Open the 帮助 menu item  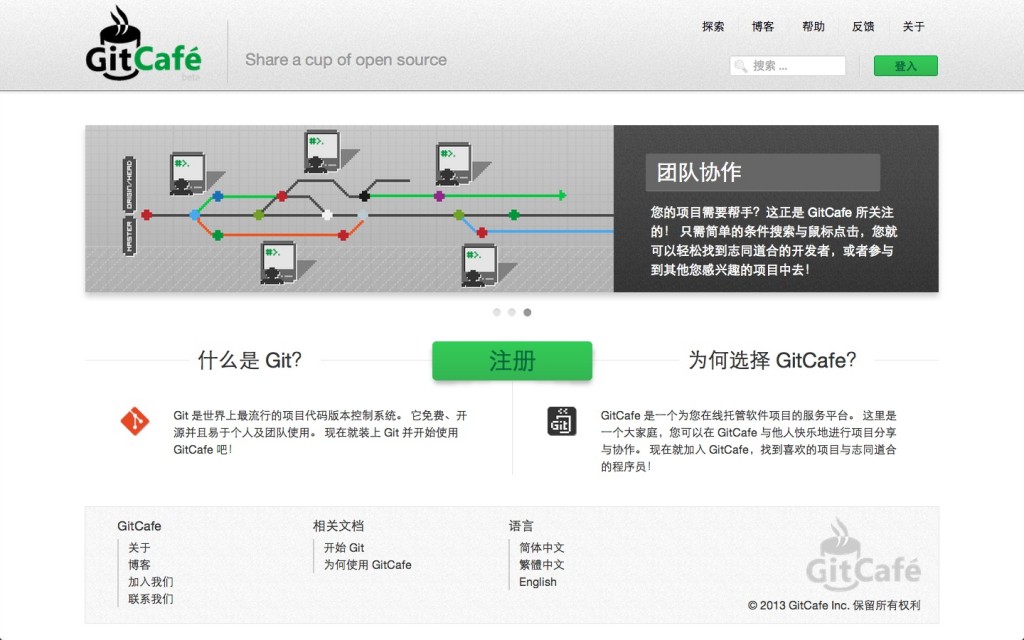click(813, 27)
